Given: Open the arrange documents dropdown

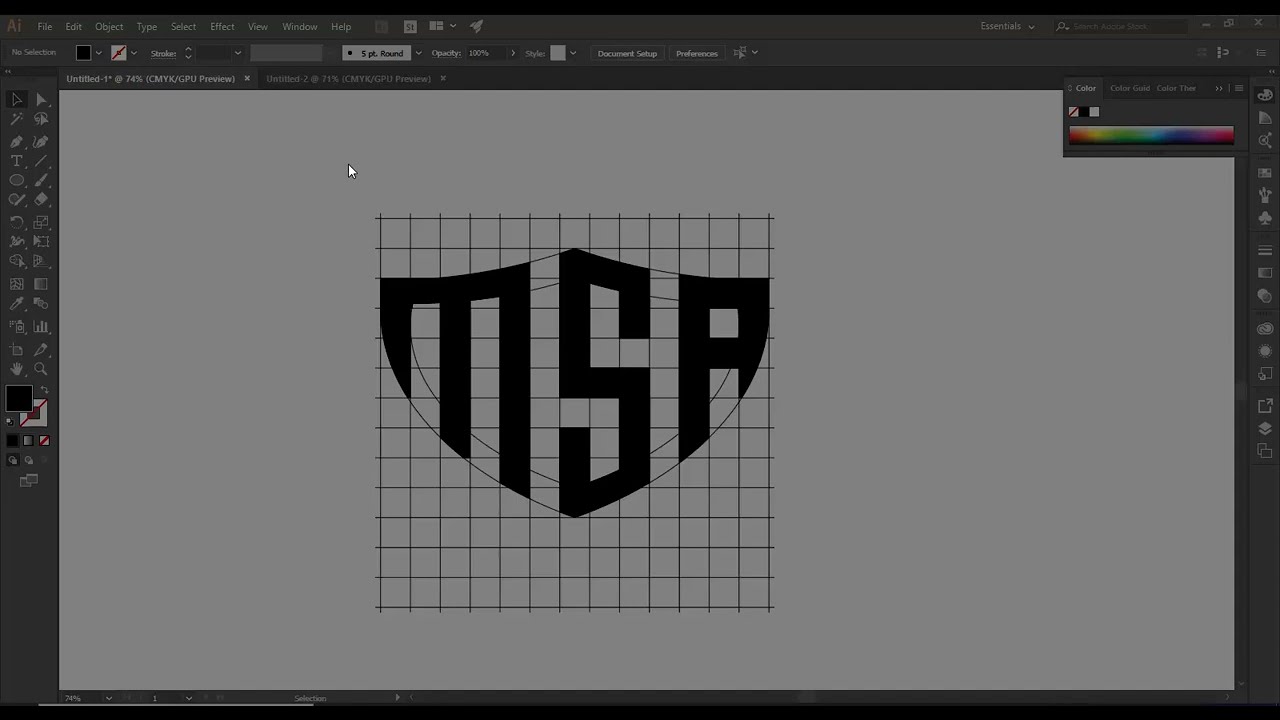Looking at the screenshot, I should (441, 26).
